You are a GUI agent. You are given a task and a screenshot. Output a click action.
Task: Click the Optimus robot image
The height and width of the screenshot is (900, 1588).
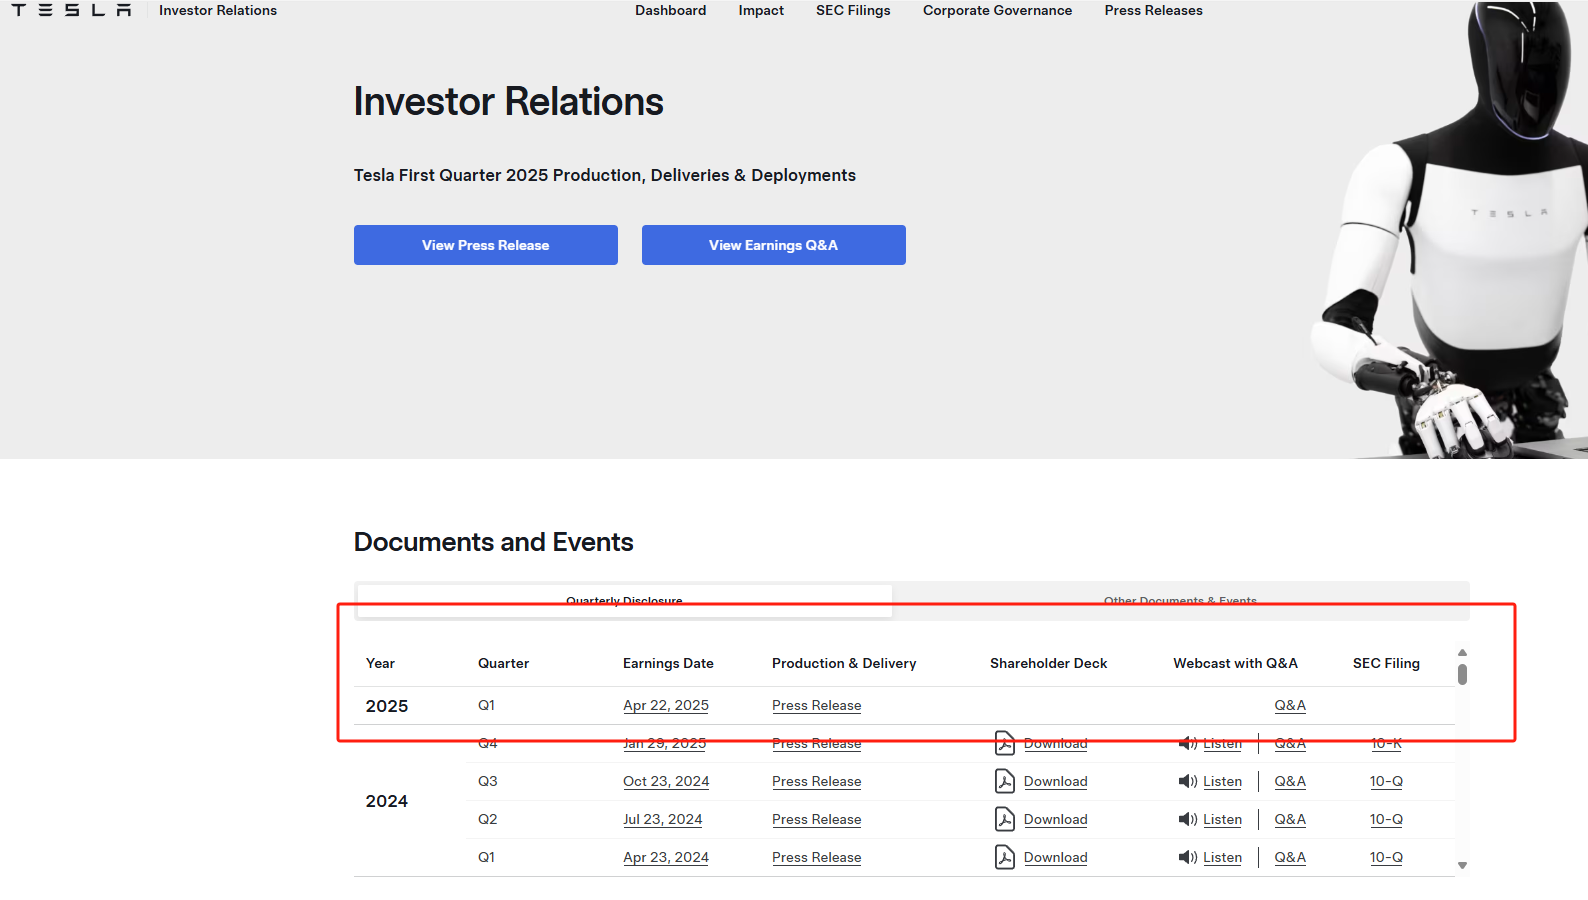[x=1450, y=230]
